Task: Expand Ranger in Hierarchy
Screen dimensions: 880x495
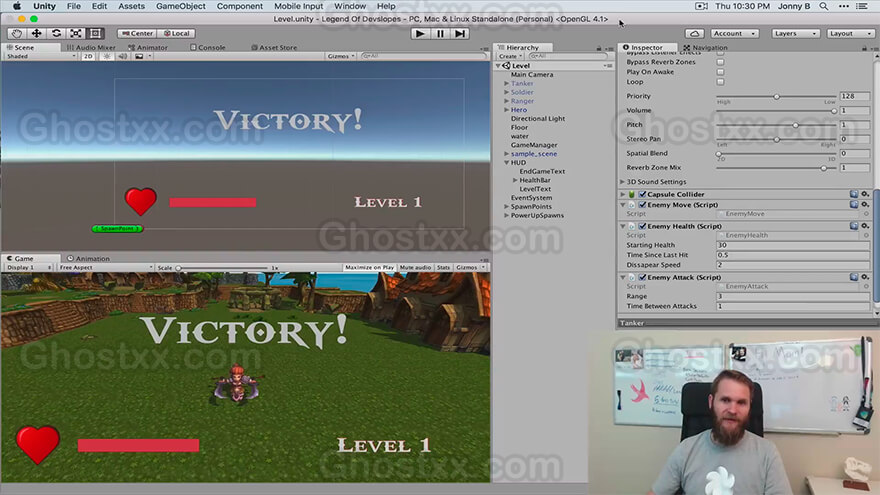Action: [x=506, y=101]
